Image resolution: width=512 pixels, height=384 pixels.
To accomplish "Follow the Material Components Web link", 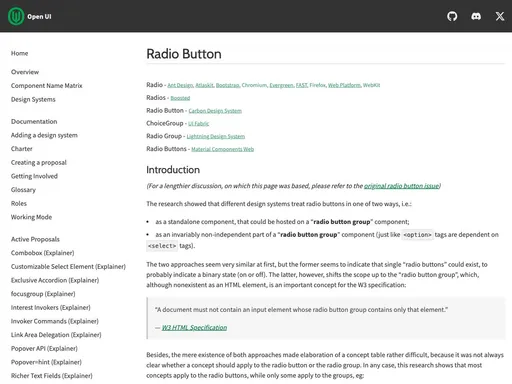I will [x=223, y=149].
